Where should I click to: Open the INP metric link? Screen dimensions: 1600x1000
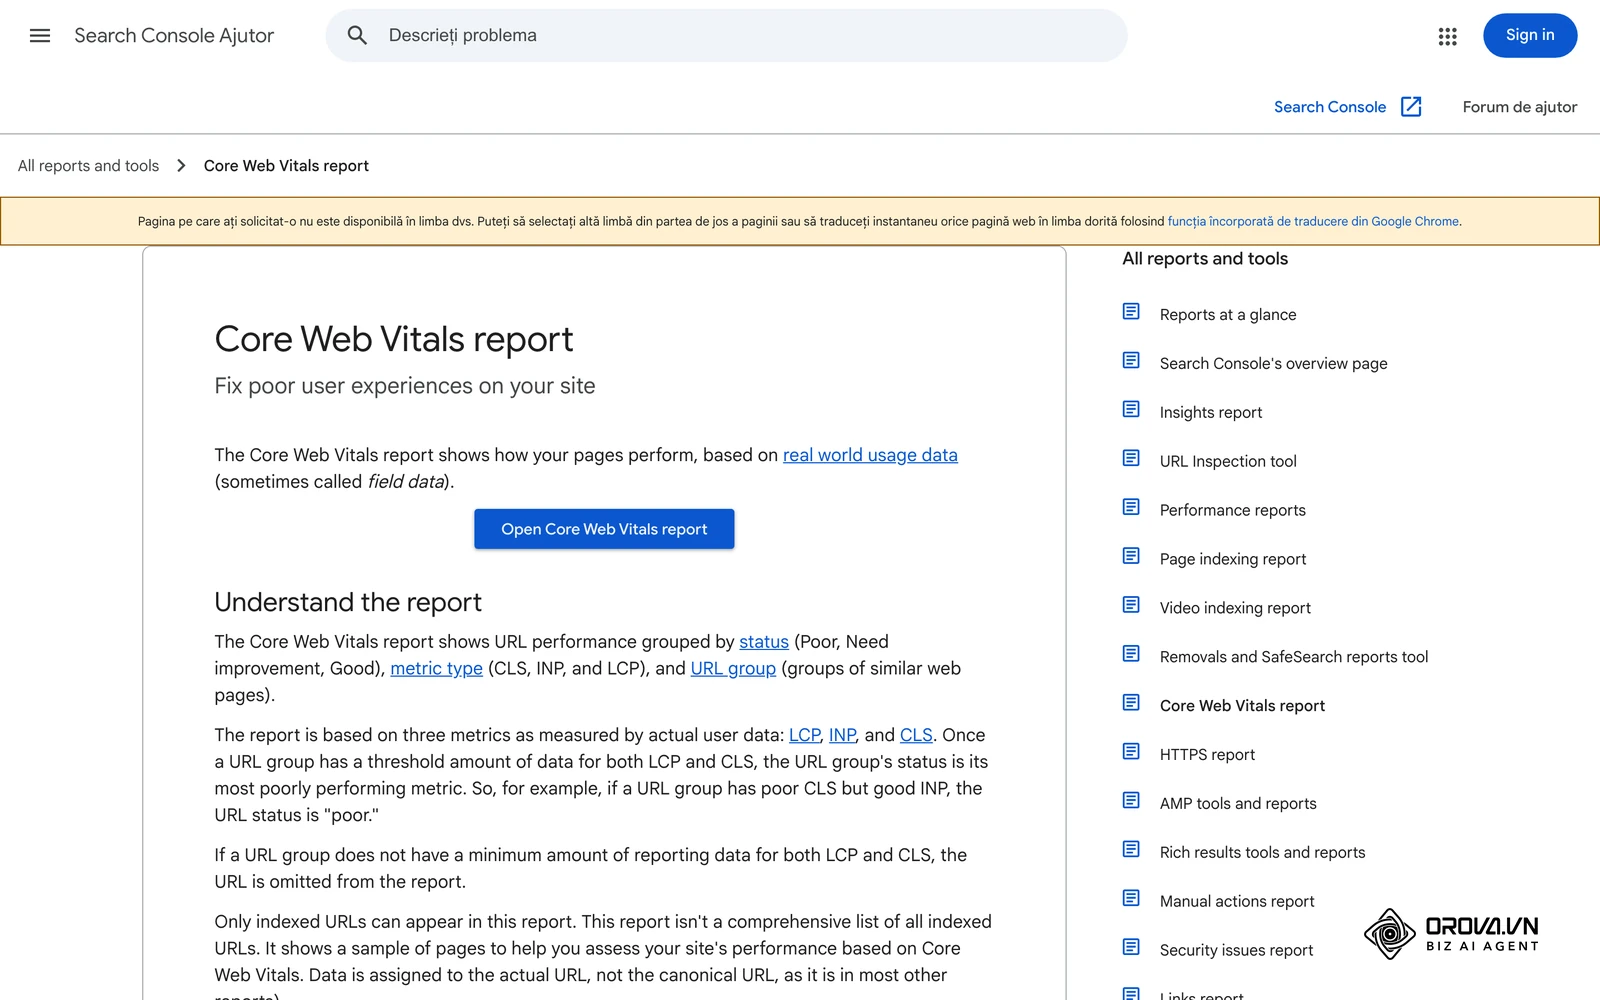click(x=842, y=735)
